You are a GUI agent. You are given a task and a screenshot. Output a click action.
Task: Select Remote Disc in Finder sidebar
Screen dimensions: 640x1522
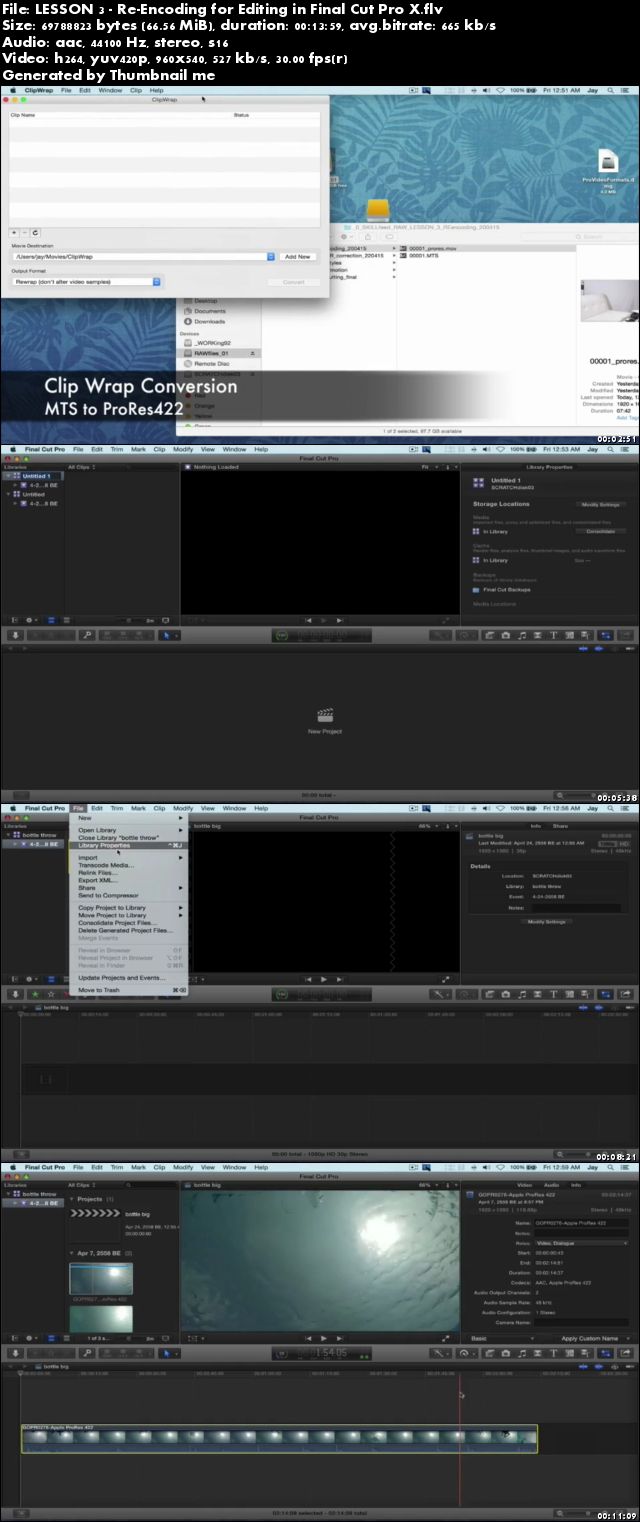click(x=209, y=363)
